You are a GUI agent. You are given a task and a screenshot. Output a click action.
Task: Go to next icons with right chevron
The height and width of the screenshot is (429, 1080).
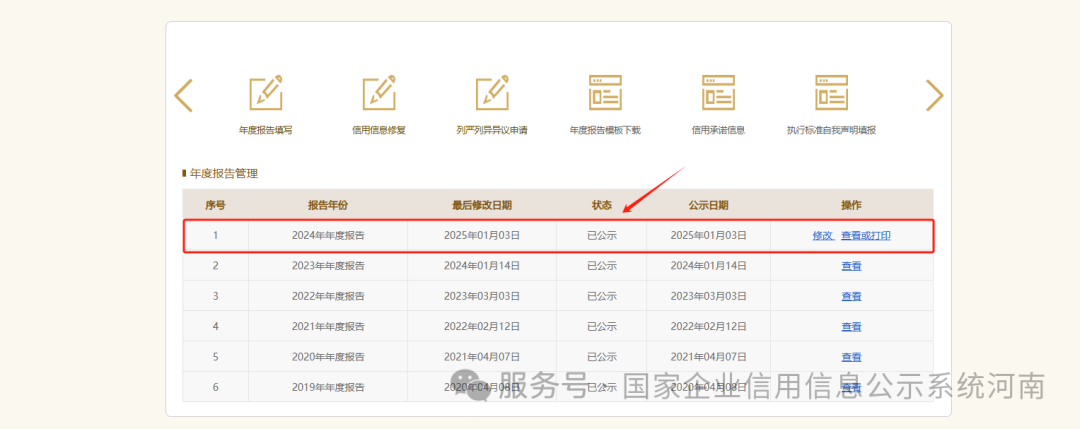tap(934, 96)
